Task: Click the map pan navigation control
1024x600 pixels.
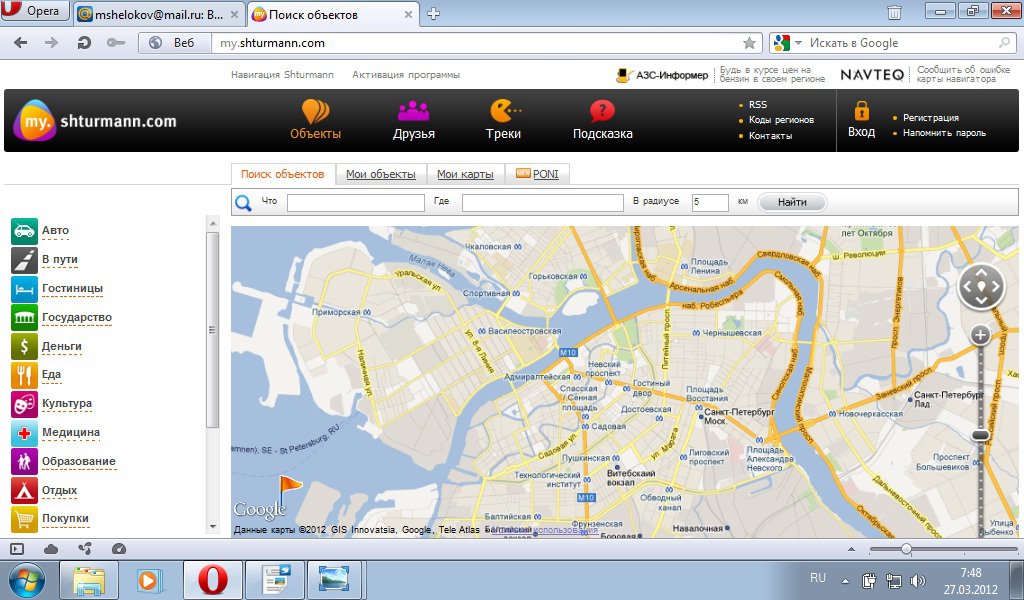Action: click(x=980, y=287)
